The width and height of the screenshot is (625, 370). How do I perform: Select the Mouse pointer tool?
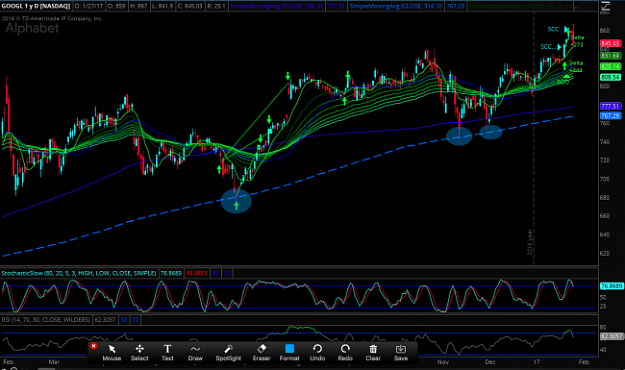point(112,352)
